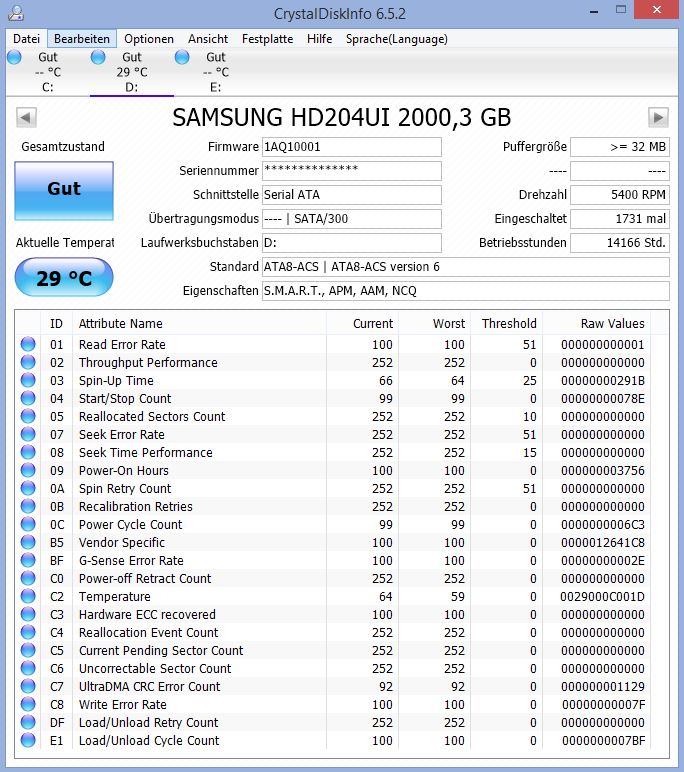Screen dimensions: 684x772
Task: Click Eigenschaften field S.M.A.R.T., APM, AAM, NCQ
Action: (x=466, y=291)
